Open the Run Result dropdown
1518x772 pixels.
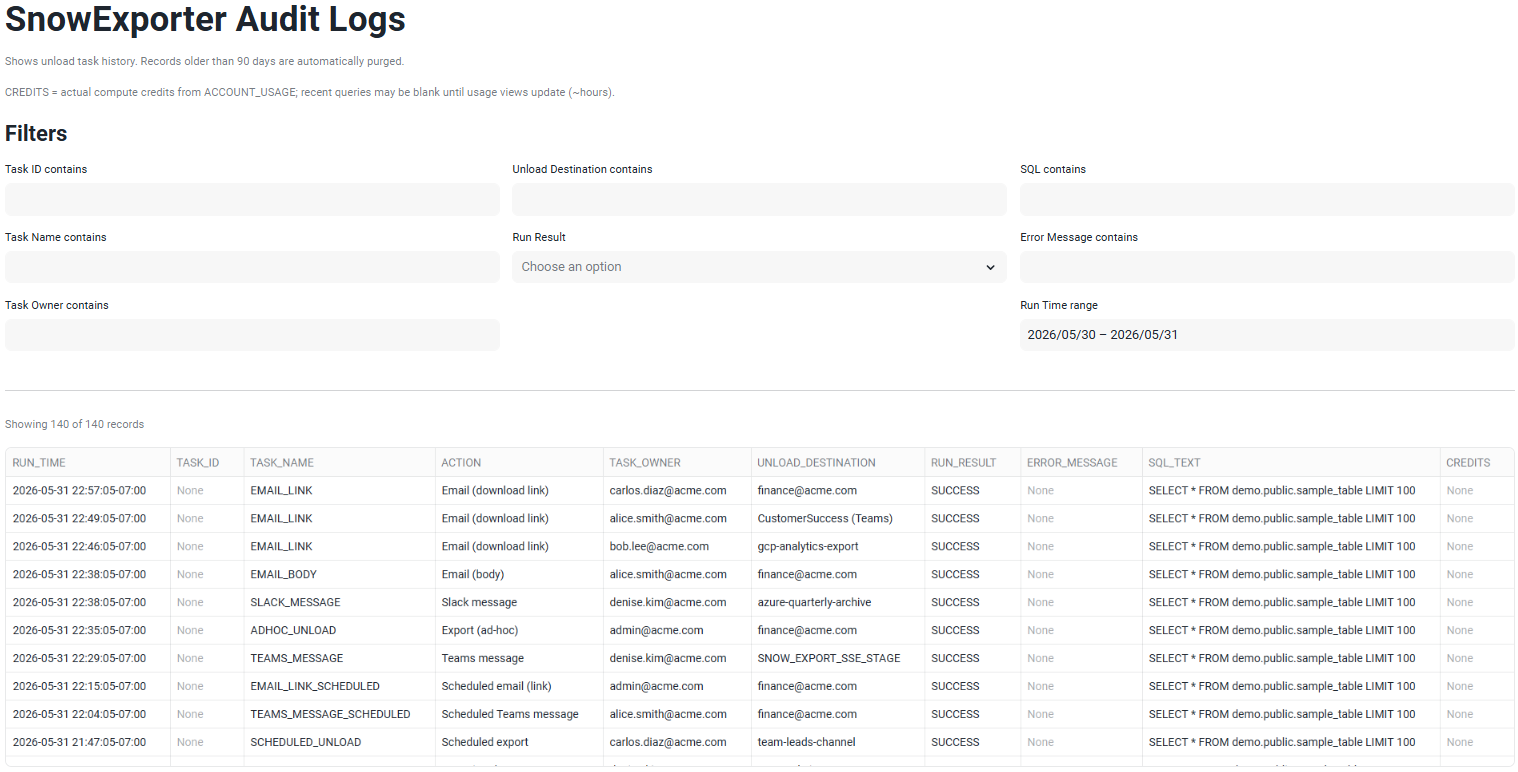click(x=759, y=267)
